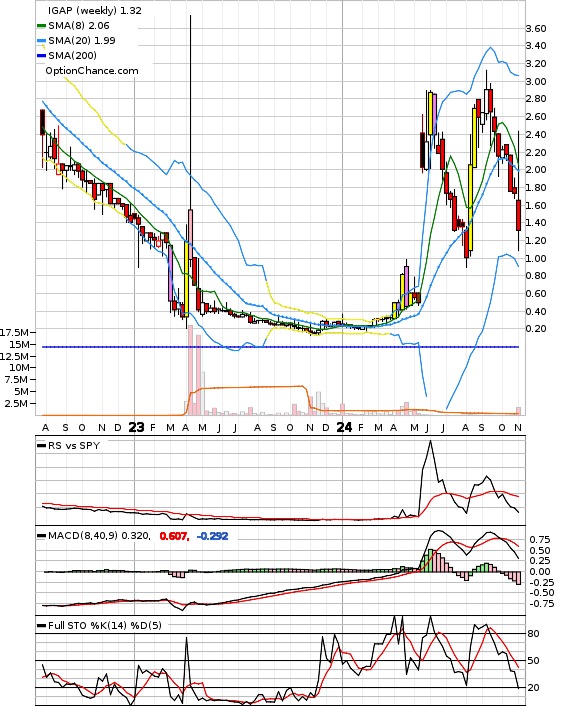Click the Full STO %K(14) legend marker
Image resolution: width=566 pixels, height=706 pixels.
(41, 625)
